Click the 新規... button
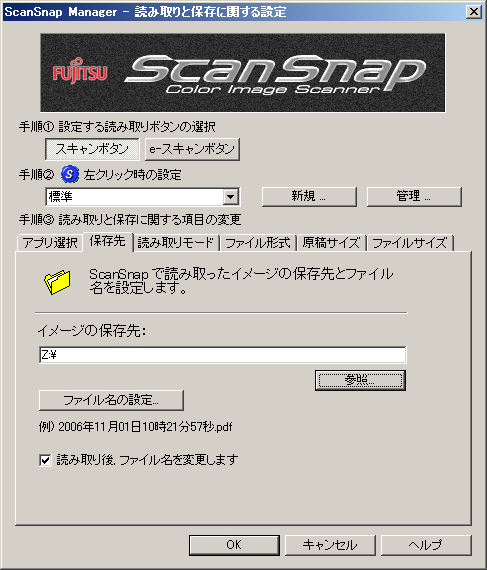Image resolution: width=487 pixels, height=570 pixels. click(x=309, y=197)
